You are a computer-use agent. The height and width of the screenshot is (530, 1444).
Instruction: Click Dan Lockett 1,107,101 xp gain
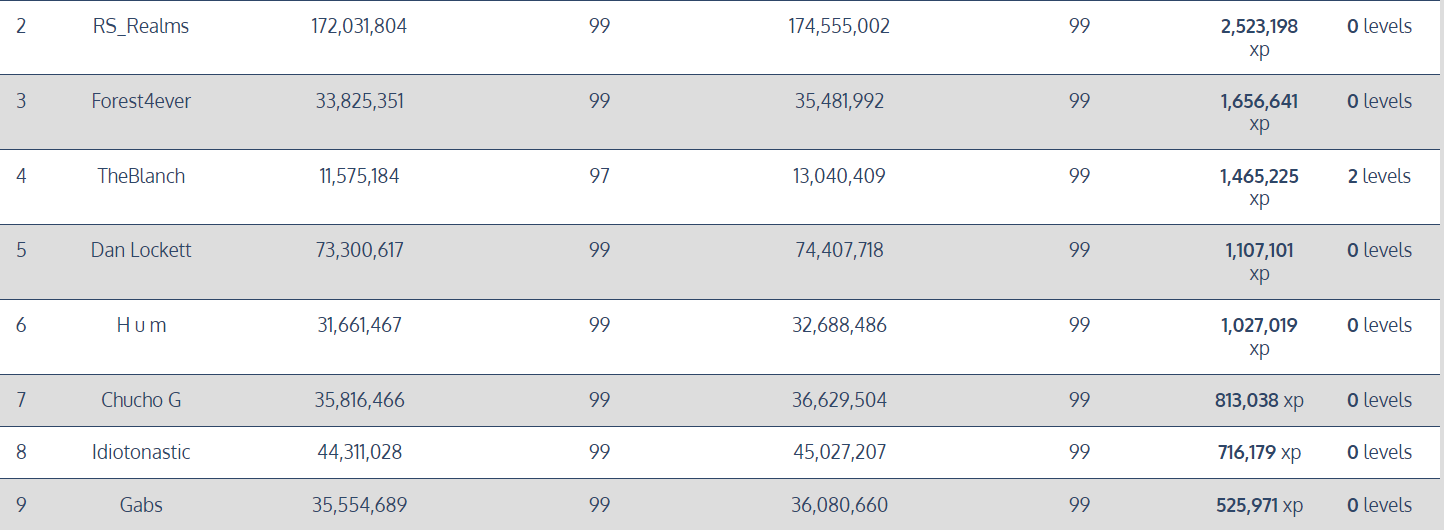[1259, 261]
